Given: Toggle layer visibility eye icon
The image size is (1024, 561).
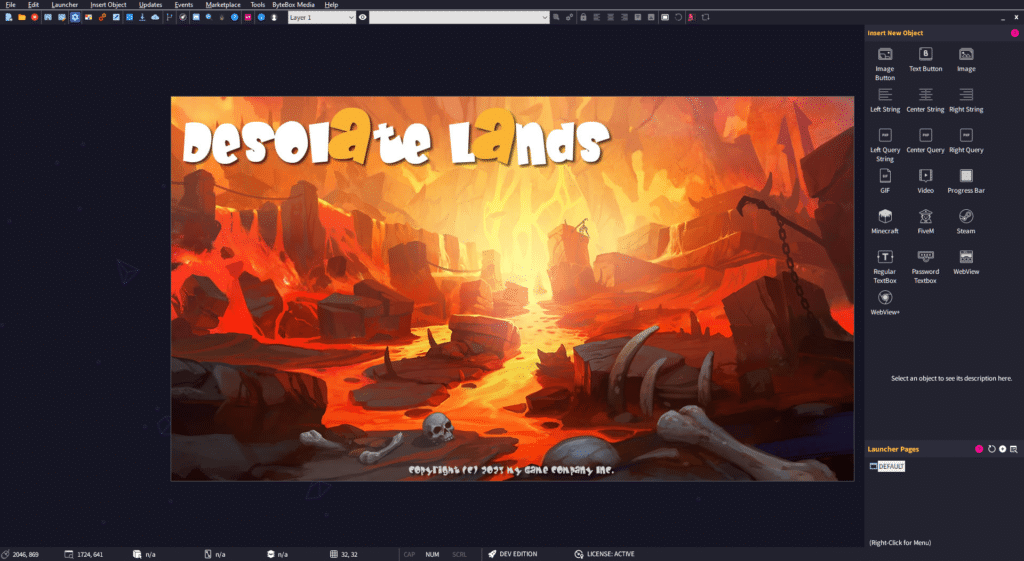Looking at the screenshot, I should click(x=362, y=18).
